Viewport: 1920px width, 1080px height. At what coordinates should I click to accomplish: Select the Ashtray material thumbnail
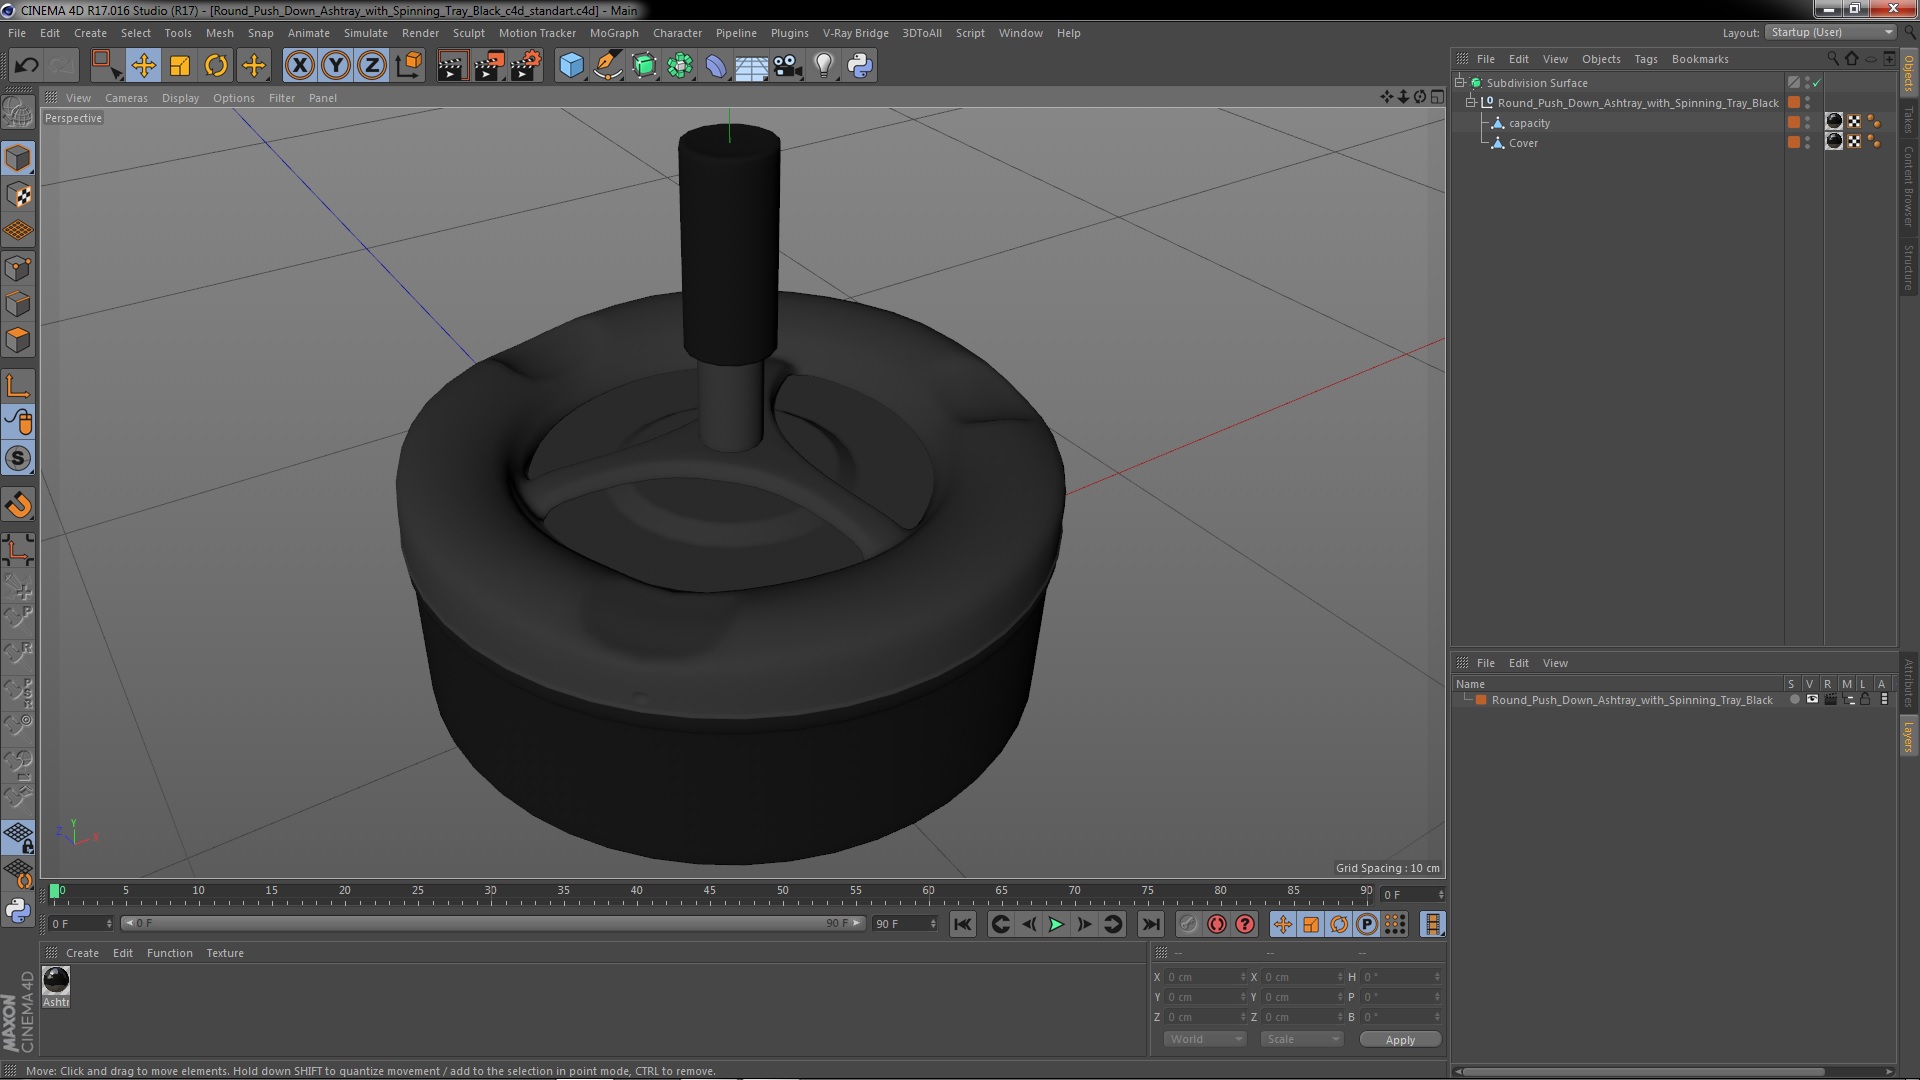point(56,980)
